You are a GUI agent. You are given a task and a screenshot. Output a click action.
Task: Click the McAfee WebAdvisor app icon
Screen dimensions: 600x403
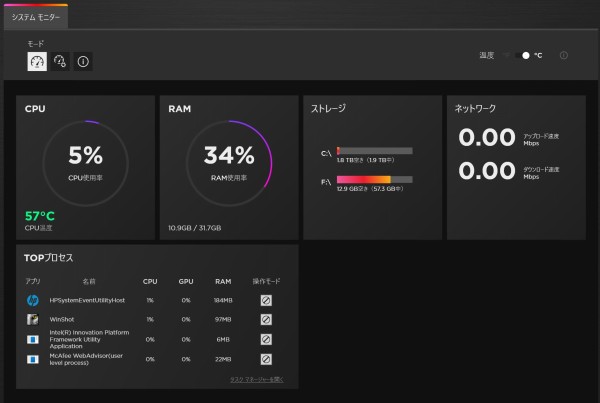pos(33,358)
